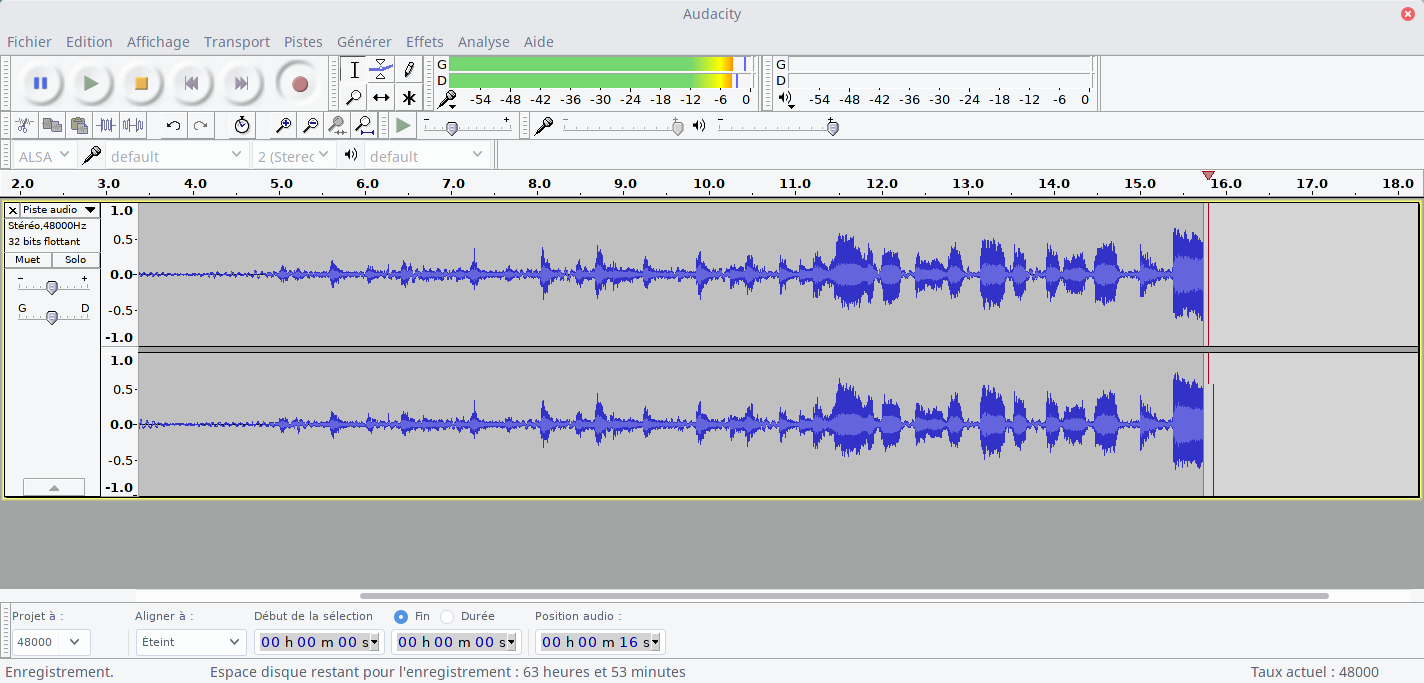Click Silence audio selection icon
The width and height of the screenshot is (1424, 683).
[133, 125]
